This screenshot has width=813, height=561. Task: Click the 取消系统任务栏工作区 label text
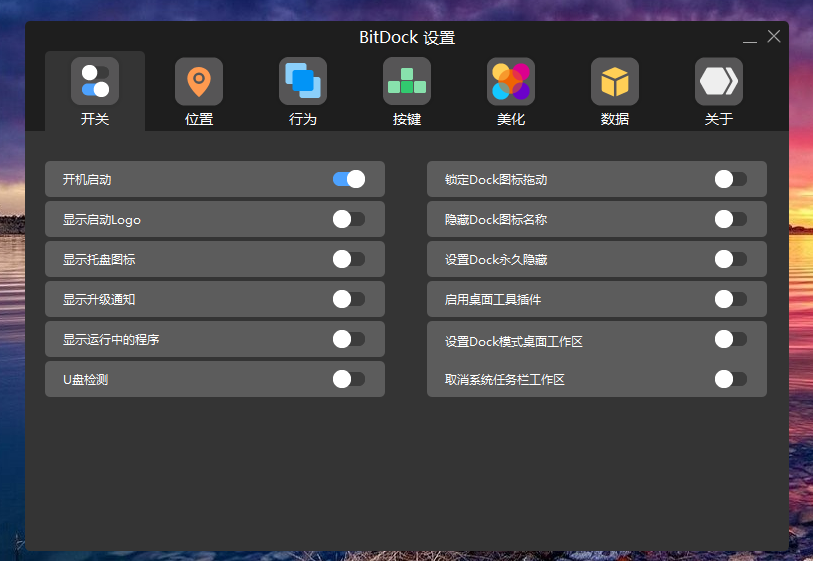[x=505, y=380]
